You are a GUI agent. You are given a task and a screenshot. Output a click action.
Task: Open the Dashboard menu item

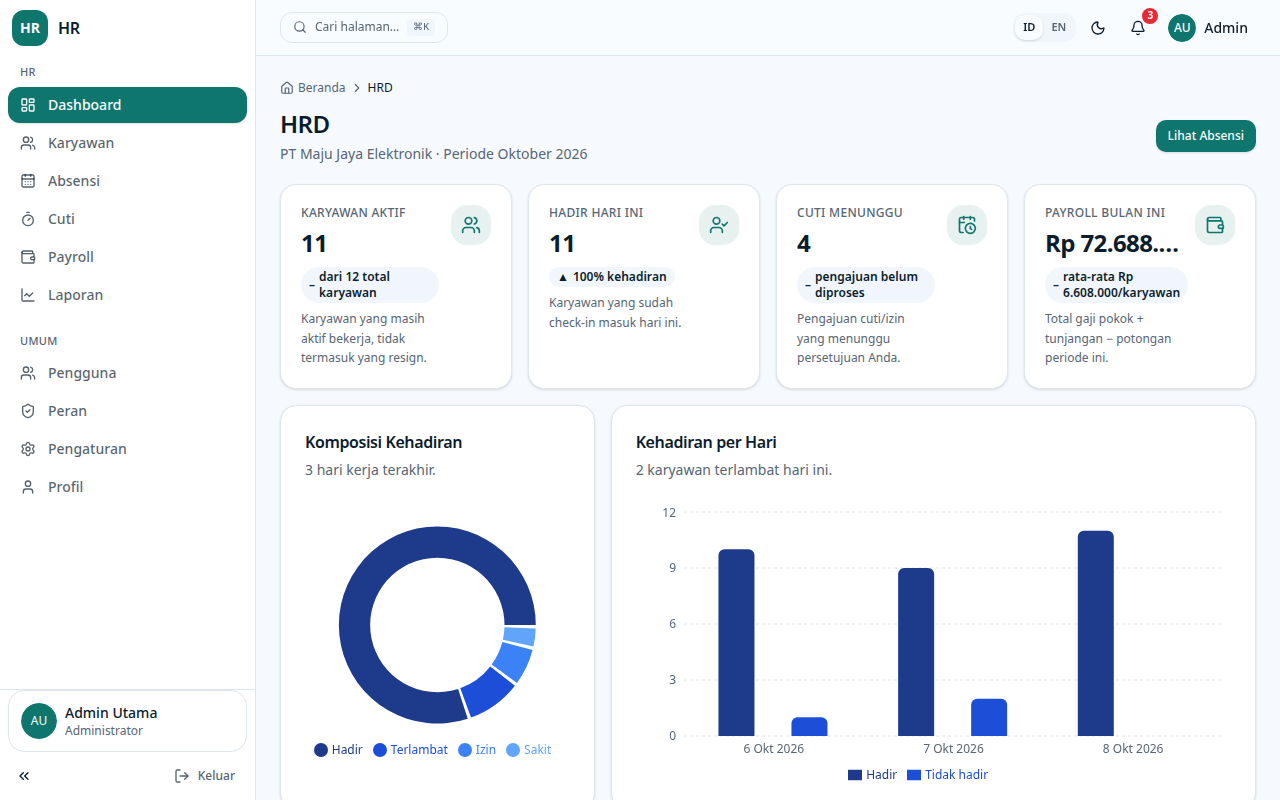coord(127,105)
